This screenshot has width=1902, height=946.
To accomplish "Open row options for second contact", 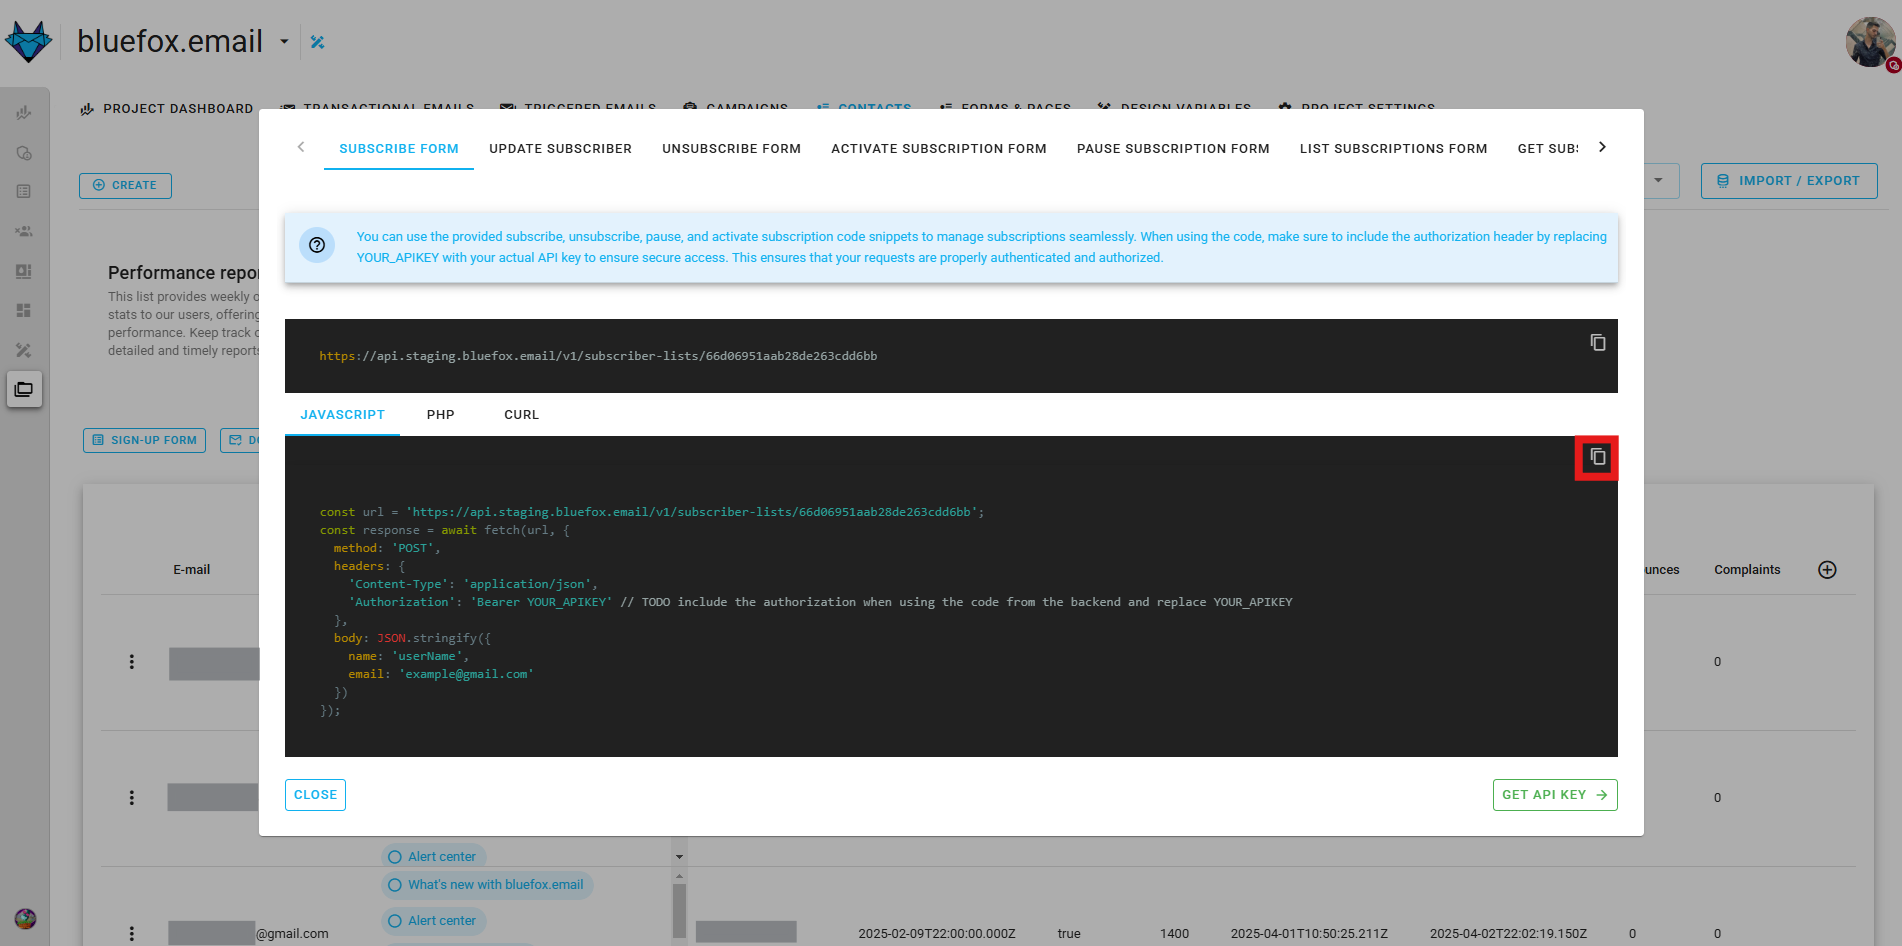I will [131, 798].
